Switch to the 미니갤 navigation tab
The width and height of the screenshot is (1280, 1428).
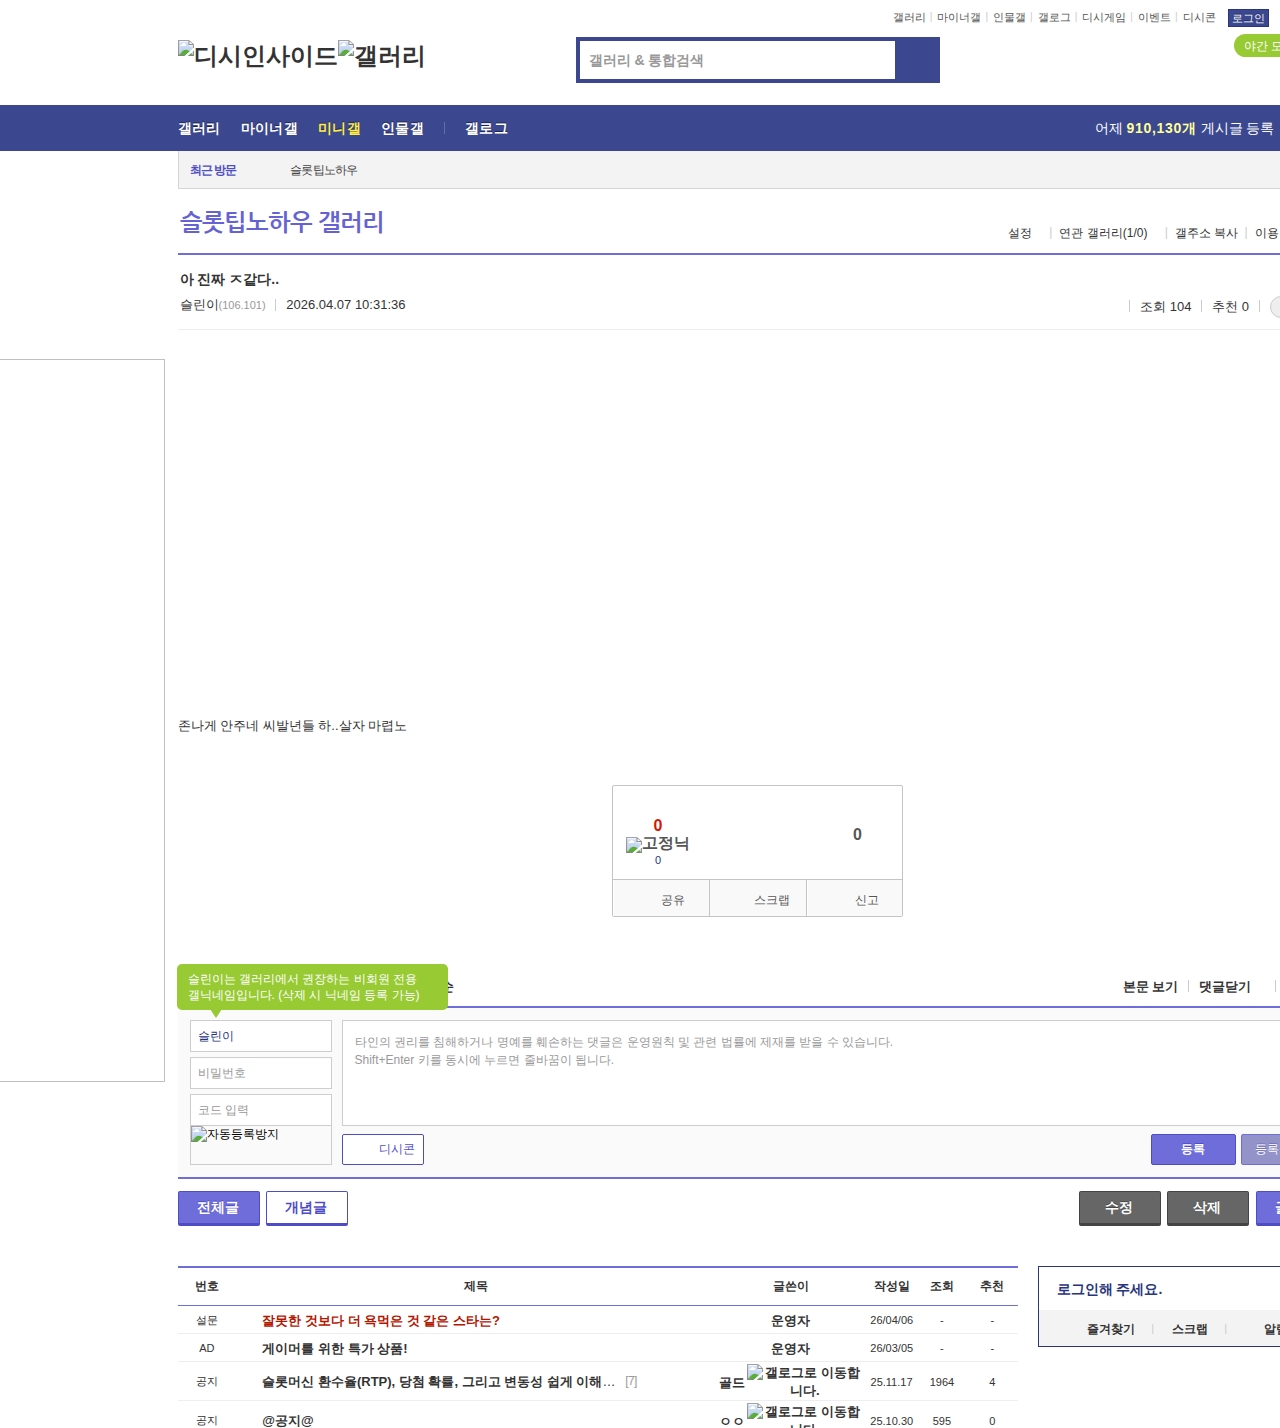339,129
